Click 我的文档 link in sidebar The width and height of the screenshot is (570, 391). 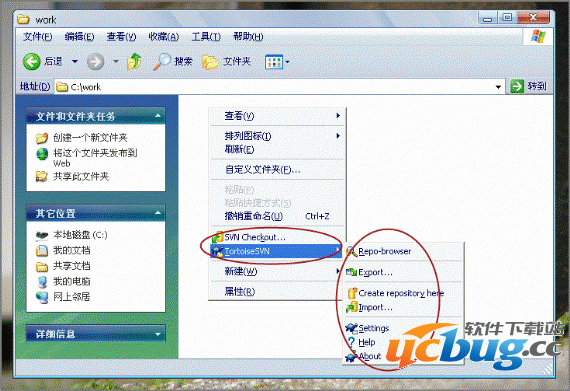pyautogui.click(x=72, y=250)
